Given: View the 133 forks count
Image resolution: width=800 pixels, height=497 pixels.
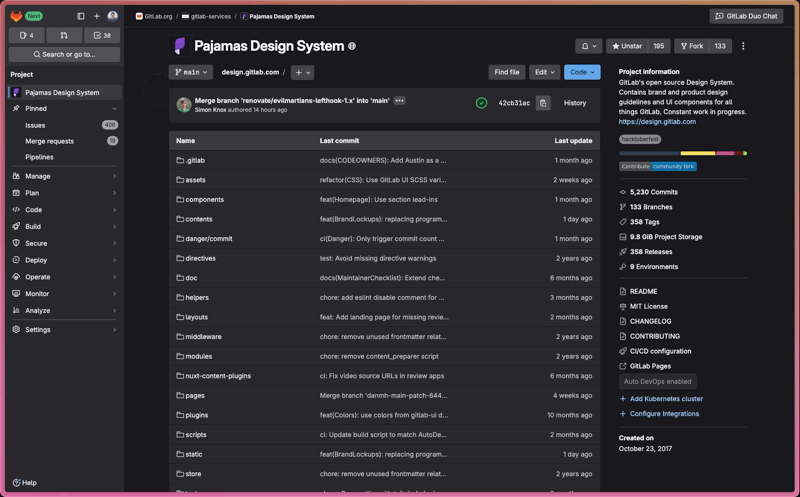Looking at the screenshot, I should tap(720, 46).
